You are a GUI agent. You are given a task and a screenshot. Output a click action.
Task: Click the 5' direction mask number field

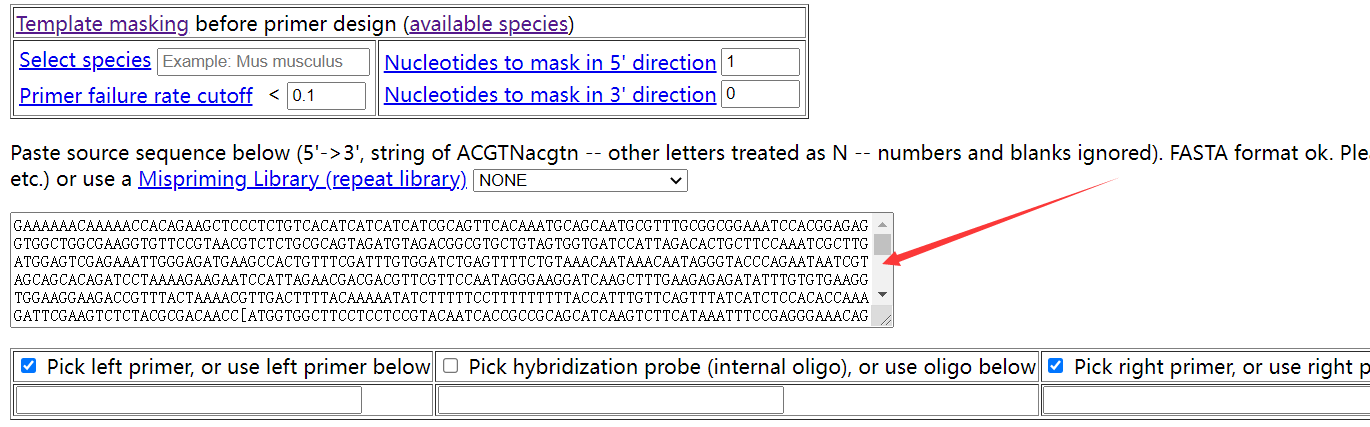click(759, 62)
